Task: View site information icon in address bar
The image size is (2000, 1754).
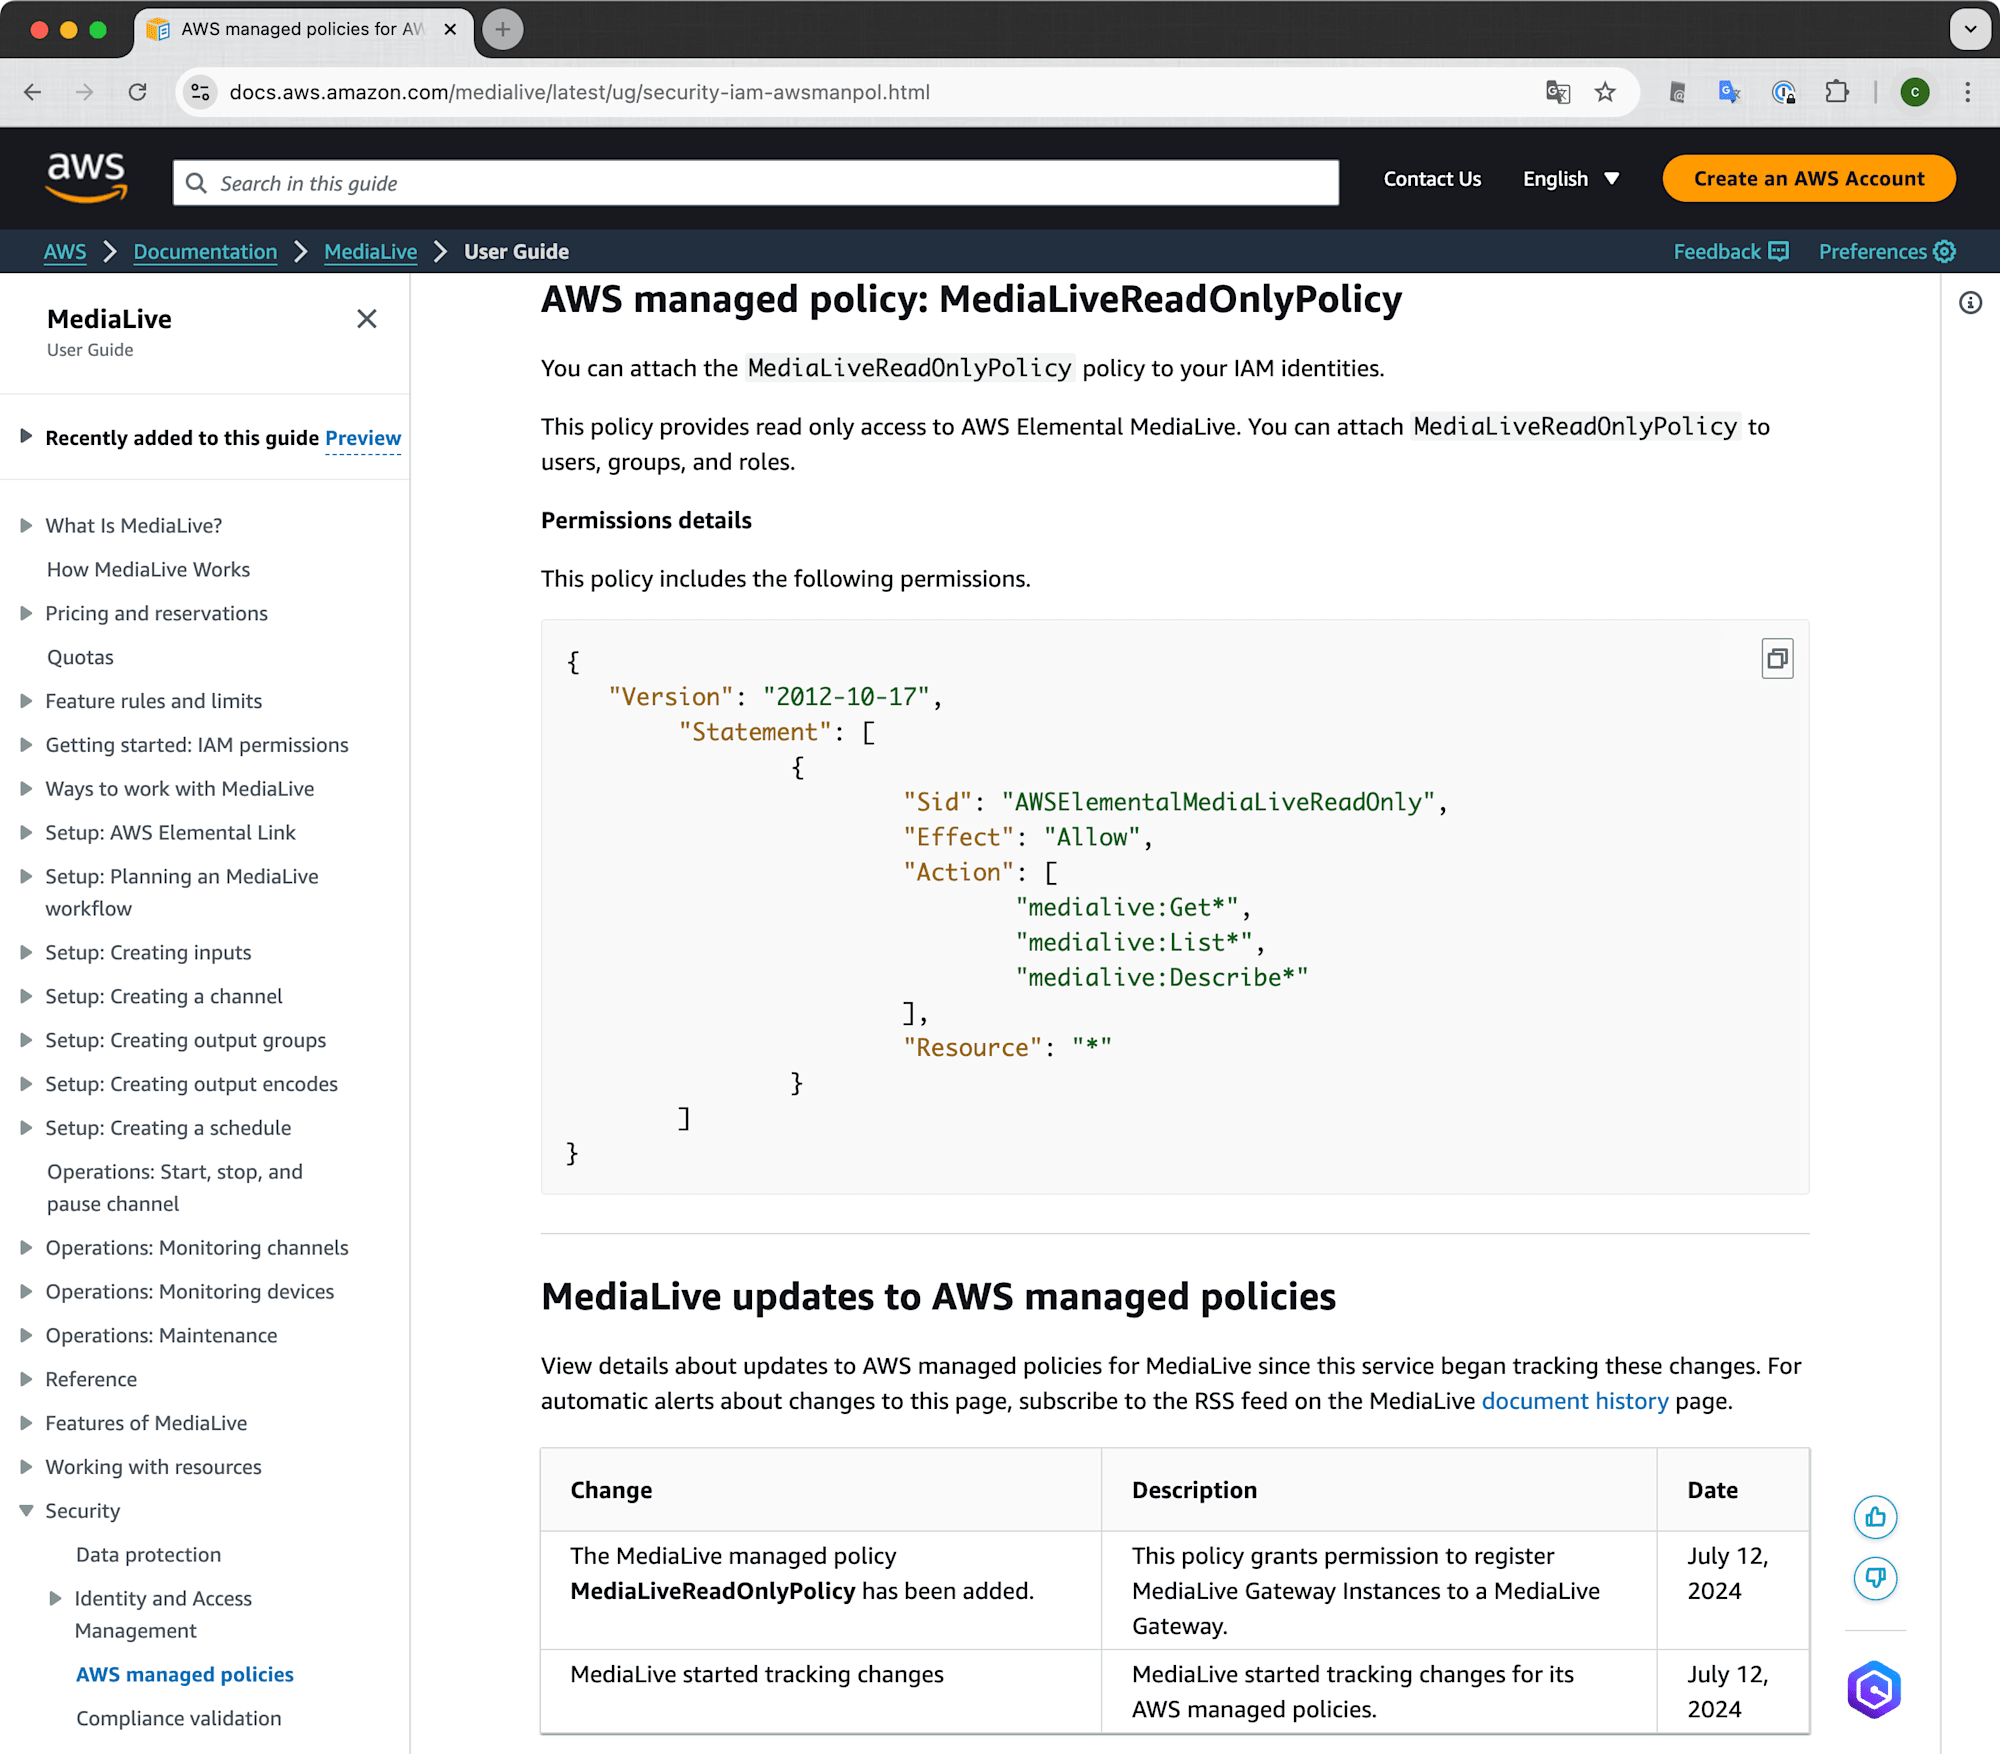Action: point(200,92)
